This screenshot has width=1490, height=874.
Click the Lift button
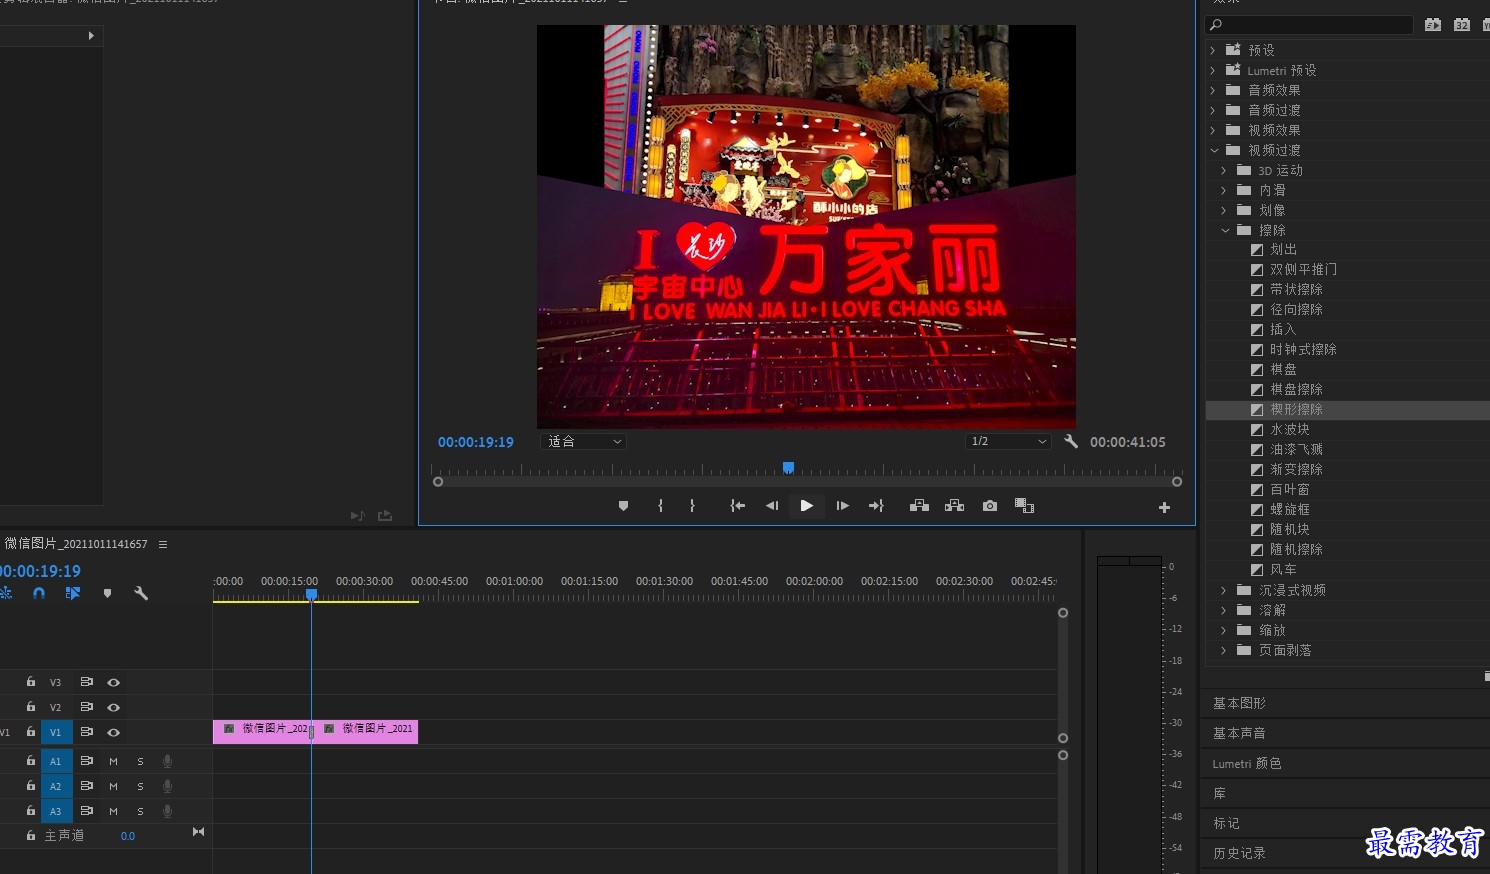(920, 506)
